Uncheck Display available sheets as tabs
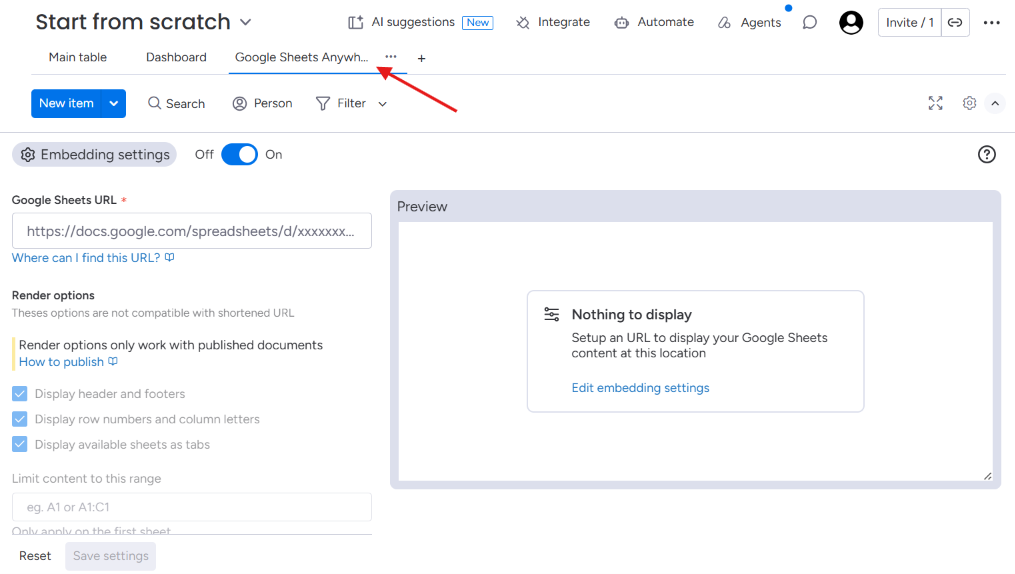Viewport: 1015px width, 574px height. coord(20,445)
